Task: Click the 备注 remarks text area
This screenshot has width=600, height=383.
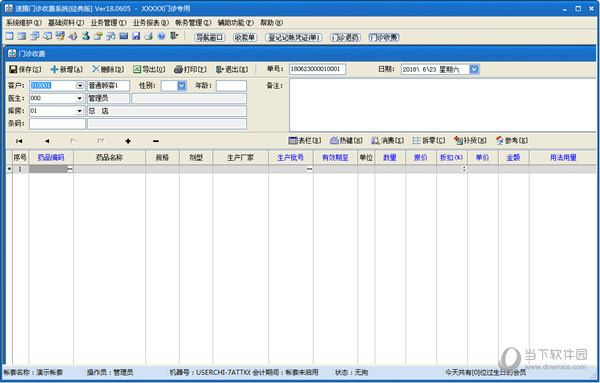Action: click(443, 105)
